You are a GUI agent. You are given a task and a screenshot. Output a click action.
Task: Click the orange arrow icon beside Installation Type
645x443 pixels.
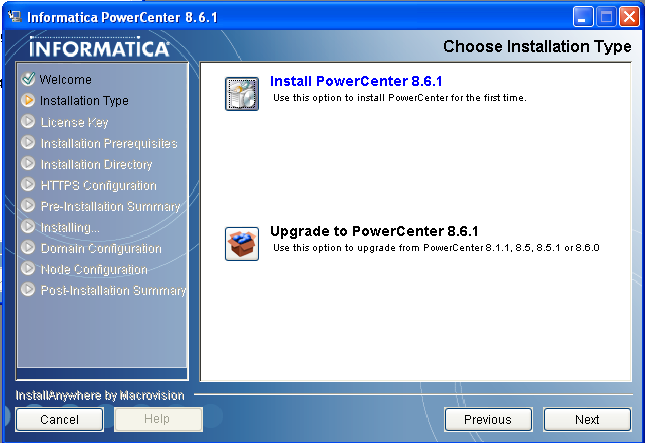[28, 100]
